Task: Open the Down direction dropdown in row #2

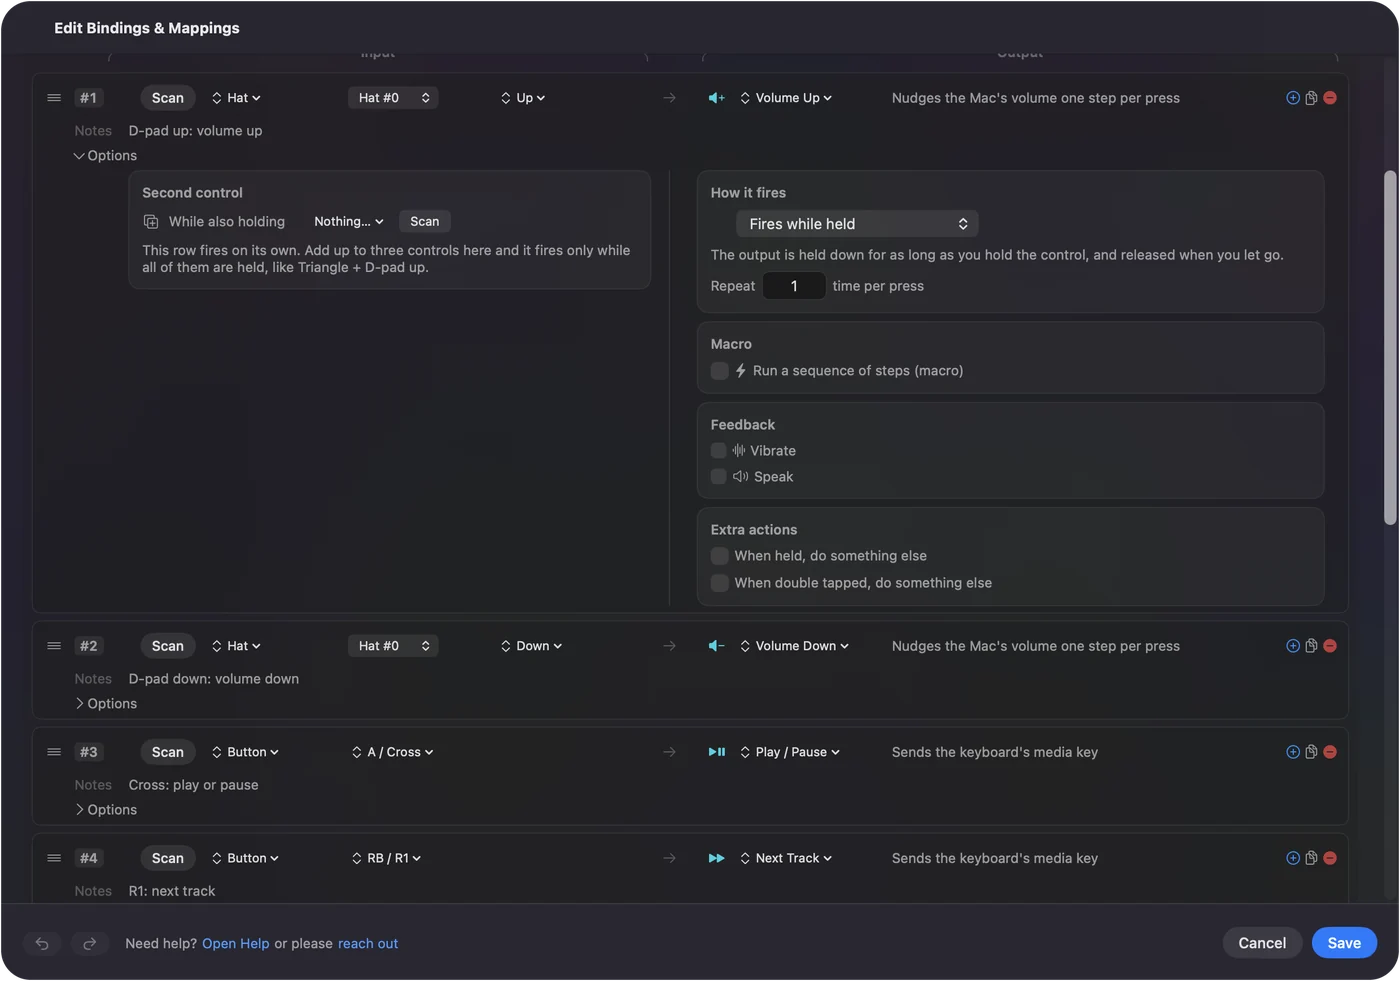Action: point(532,646)
